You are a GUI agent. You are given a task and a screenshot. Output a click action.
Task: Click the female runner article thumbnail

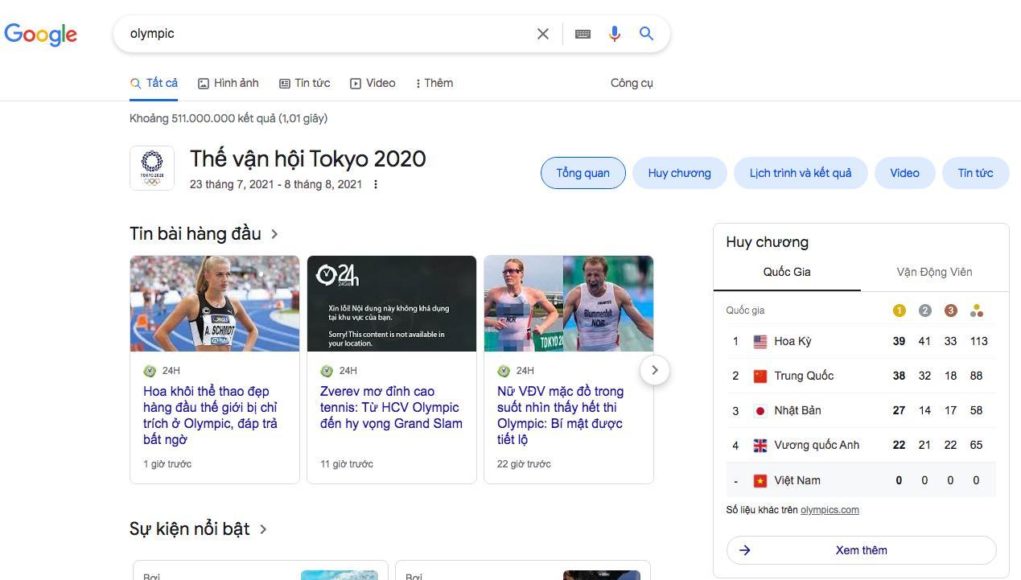[x=215, y=303]
